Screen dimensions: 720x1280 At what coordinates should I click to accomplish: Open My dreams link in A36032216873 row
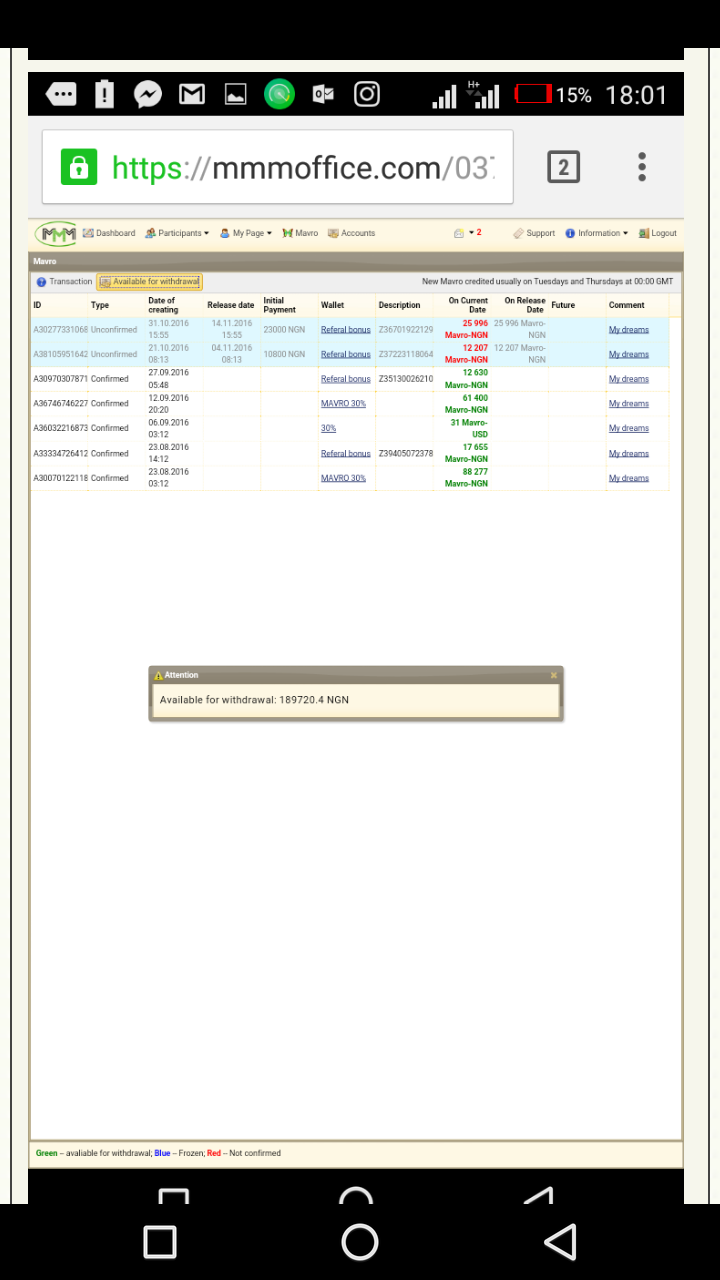click(629, 428)
